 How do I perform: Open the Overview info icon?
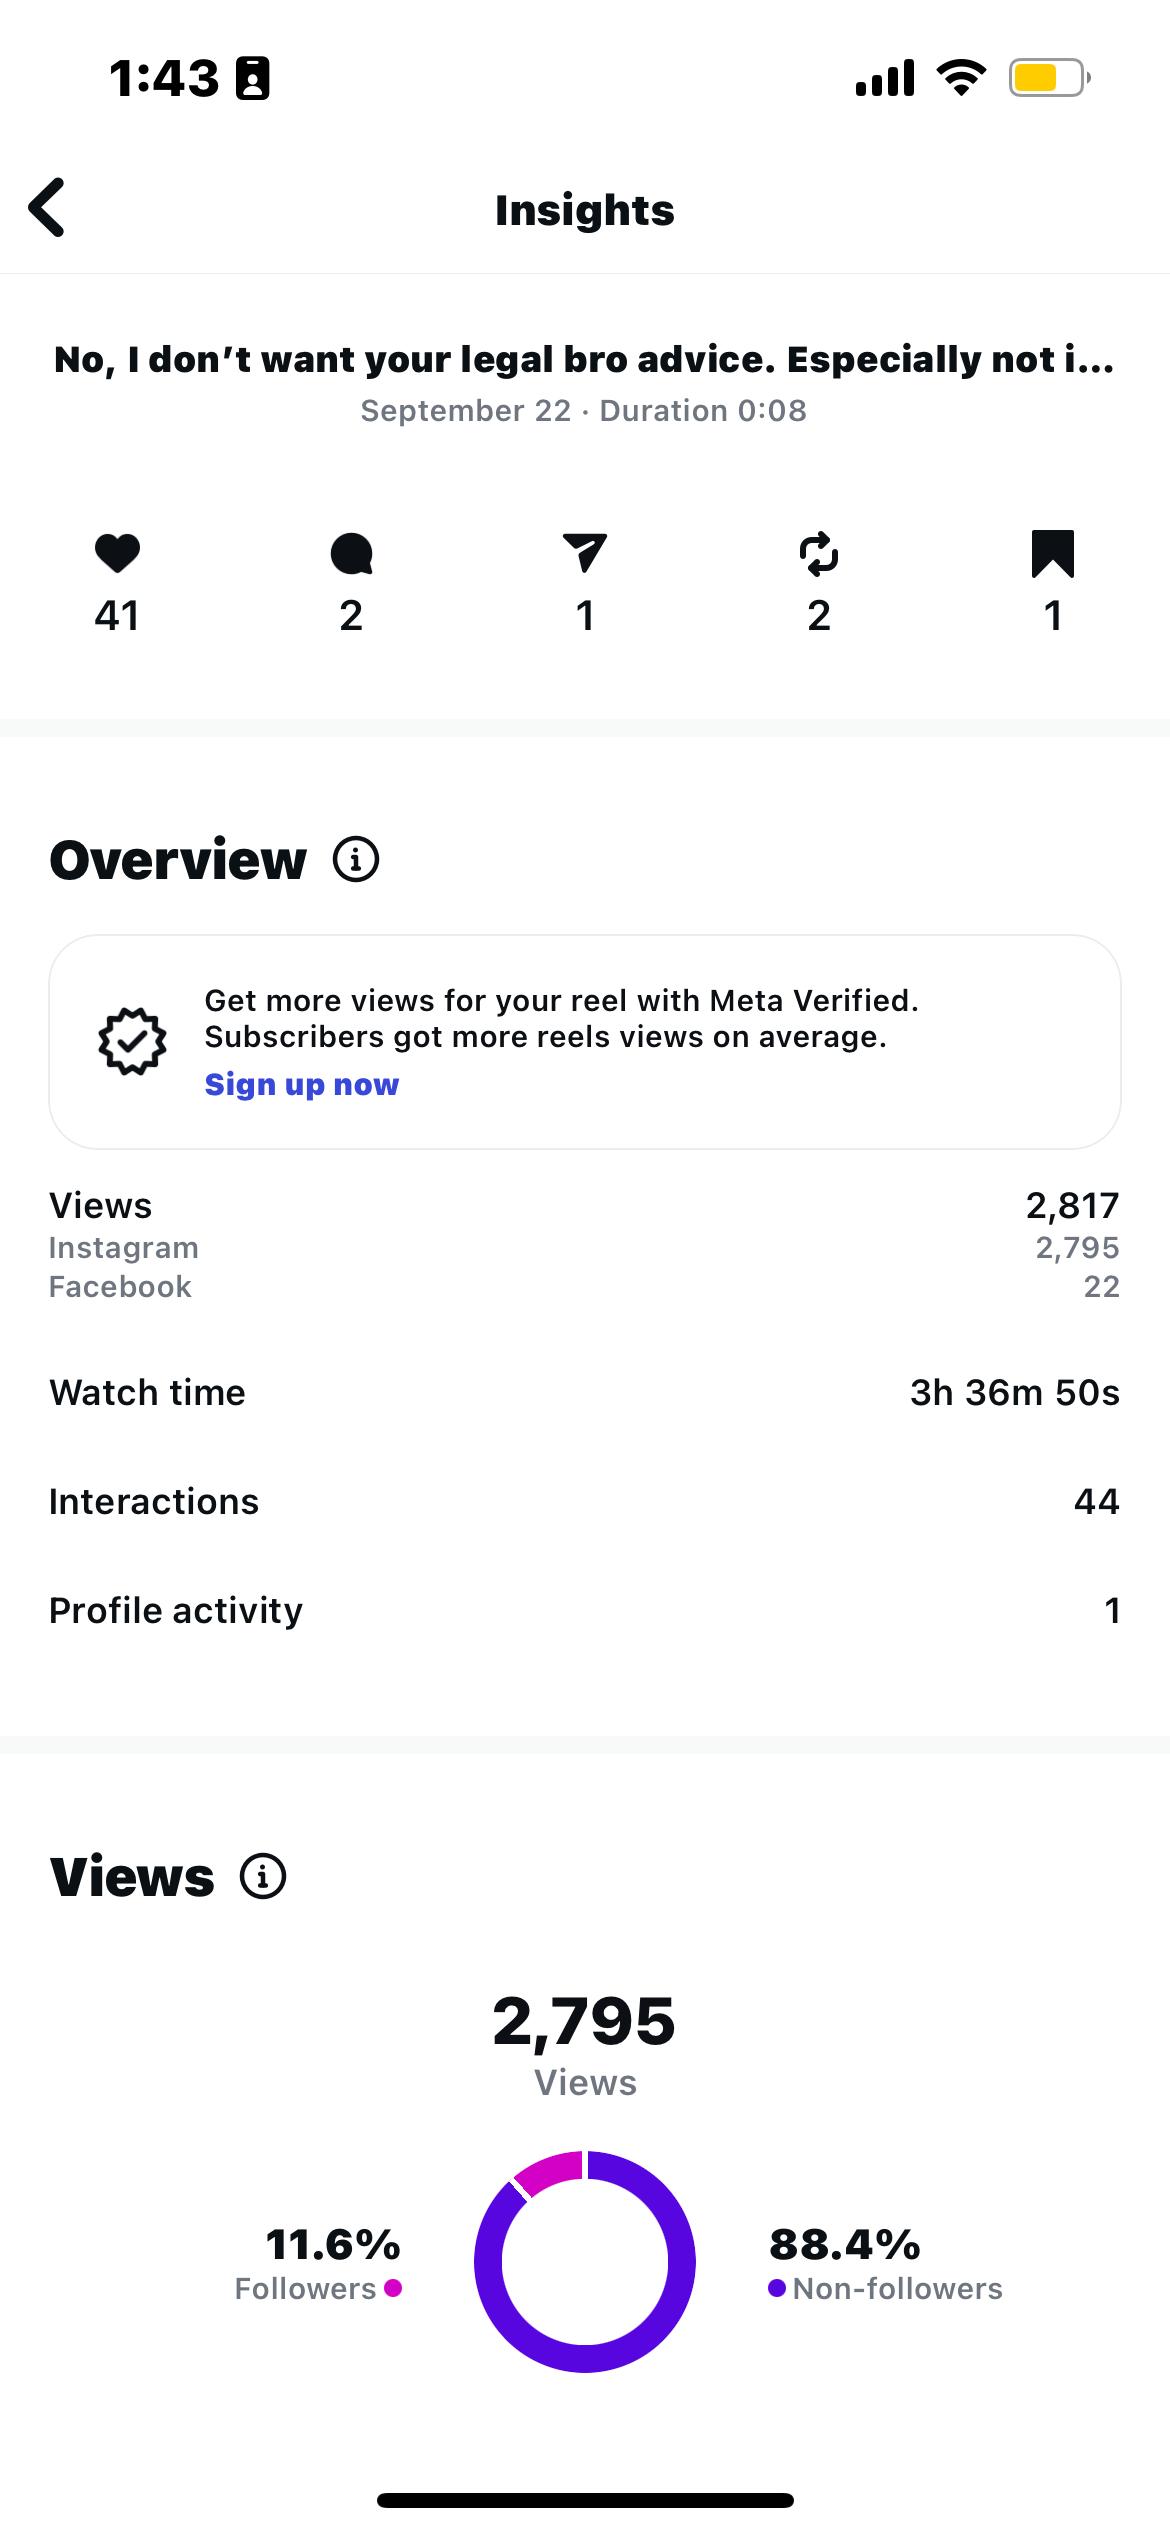coord(356,860)
